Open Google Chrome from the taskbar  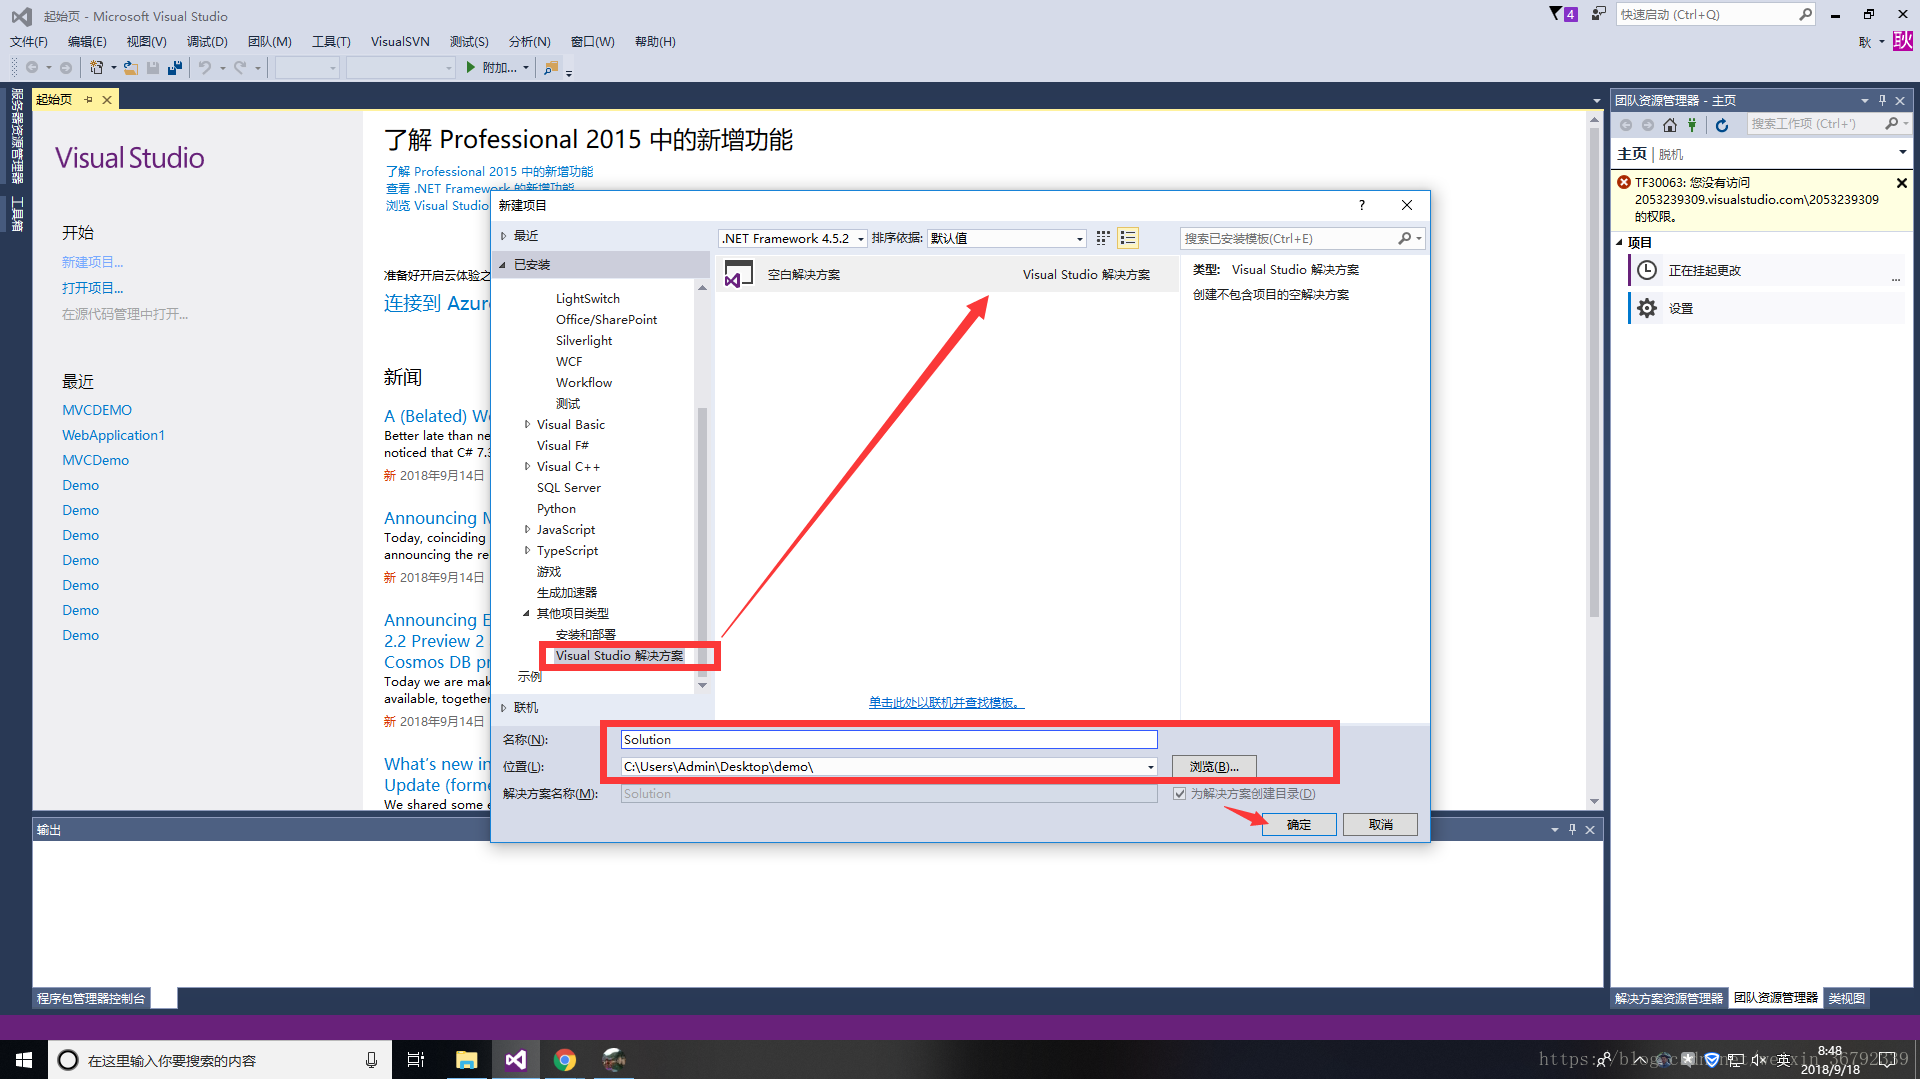(565, 1060)
